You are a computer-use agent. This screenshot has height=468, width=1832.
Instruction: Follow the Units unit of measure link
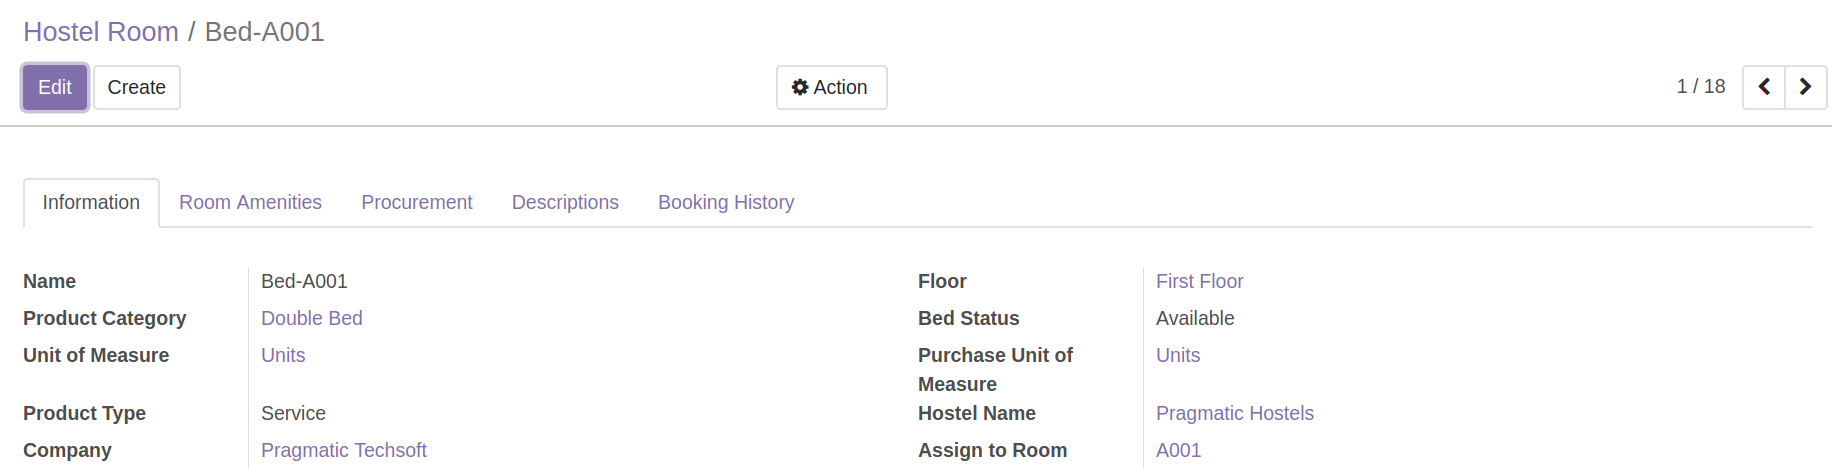point(283,355)
